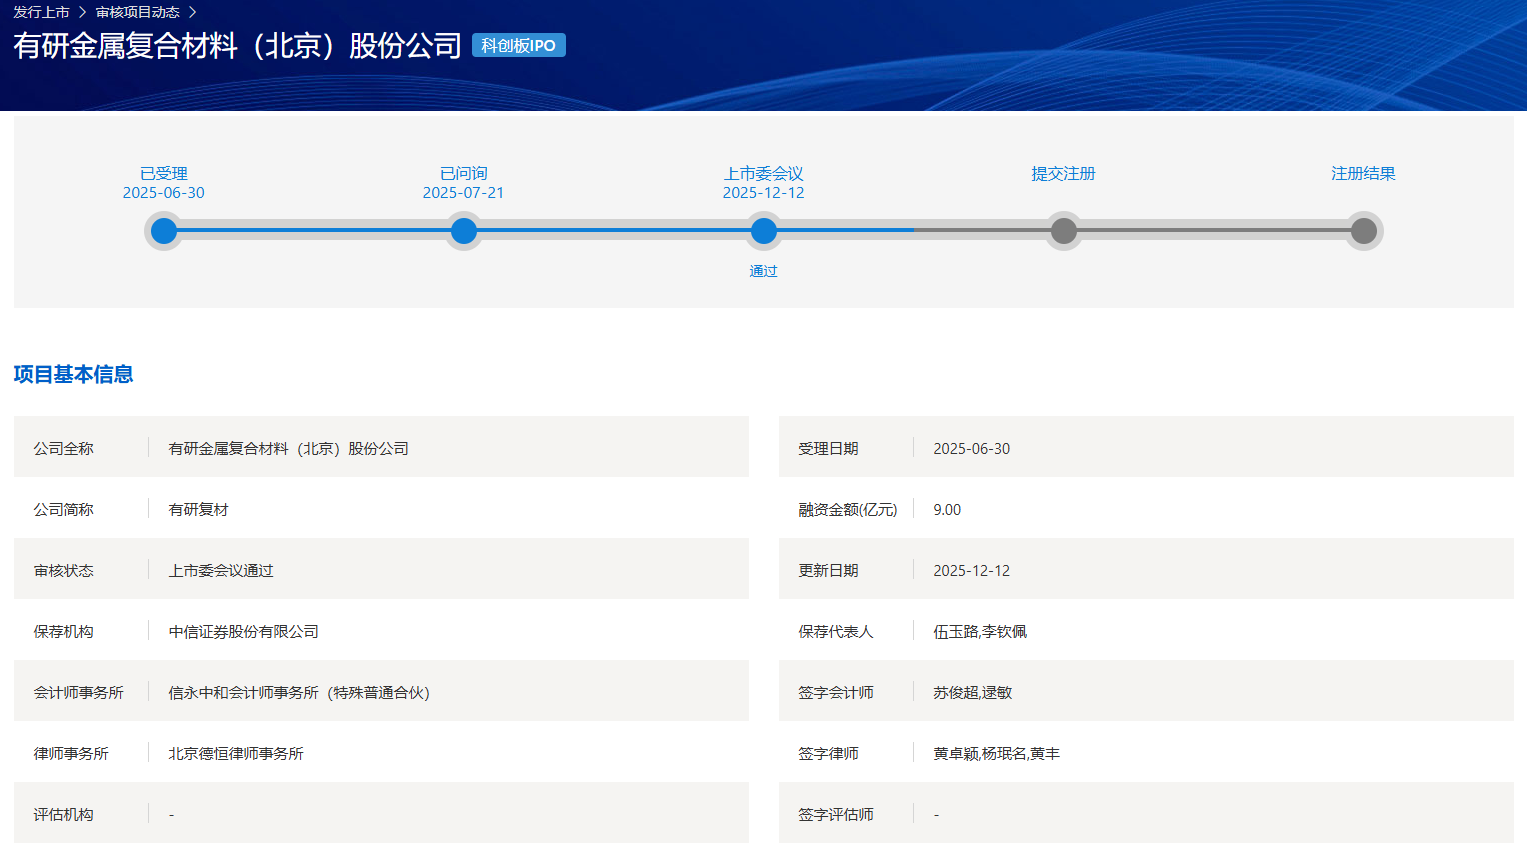Click the financing amount value 9.00

click(x=947, y=509)
